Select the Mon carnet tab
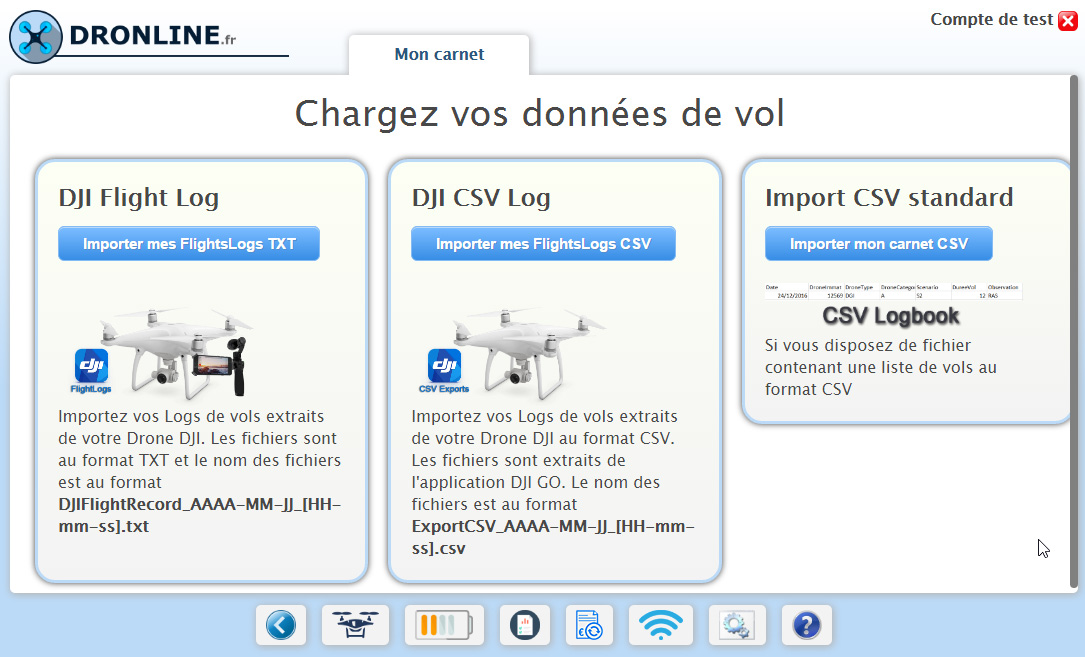Image resolution: width=1085 pixels, height=657 pixels. pyautogui.click(x=439, y=55)
